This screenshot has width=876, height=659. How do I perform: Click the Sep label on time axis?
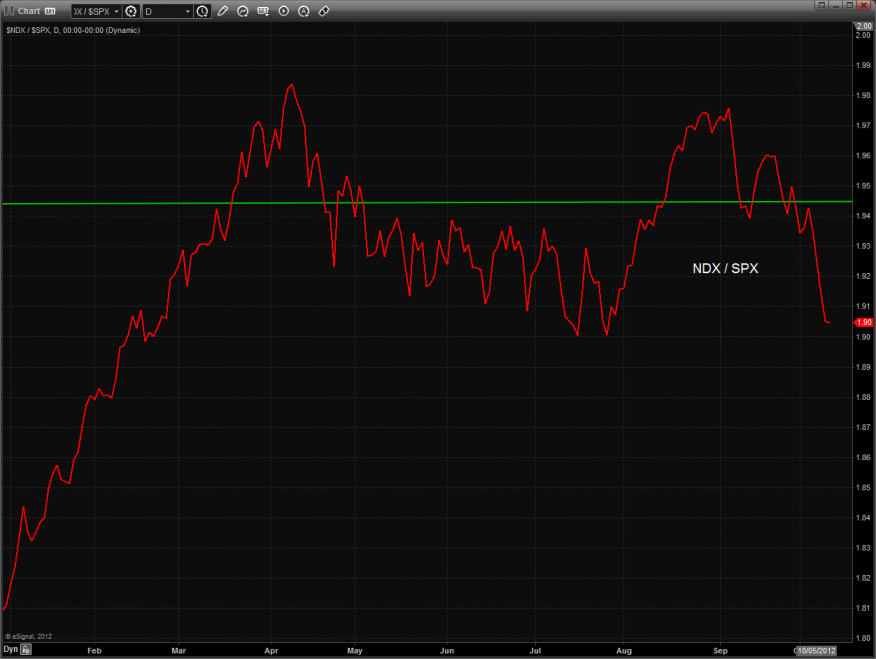tap(721, 651)
